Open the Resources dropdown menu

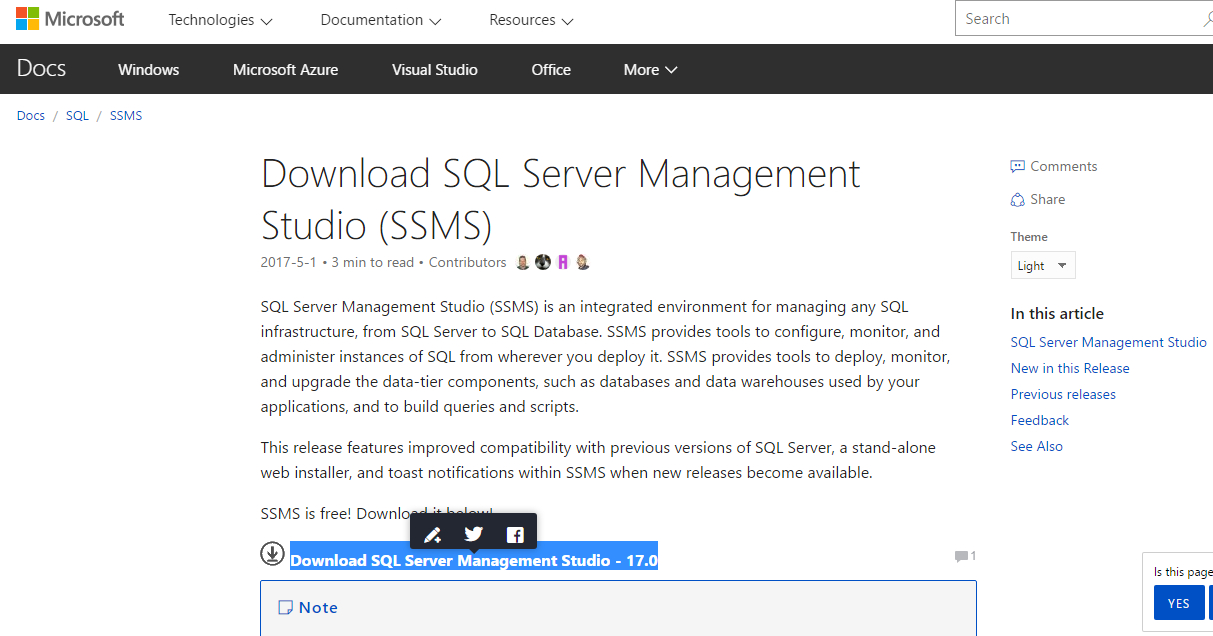531,20
